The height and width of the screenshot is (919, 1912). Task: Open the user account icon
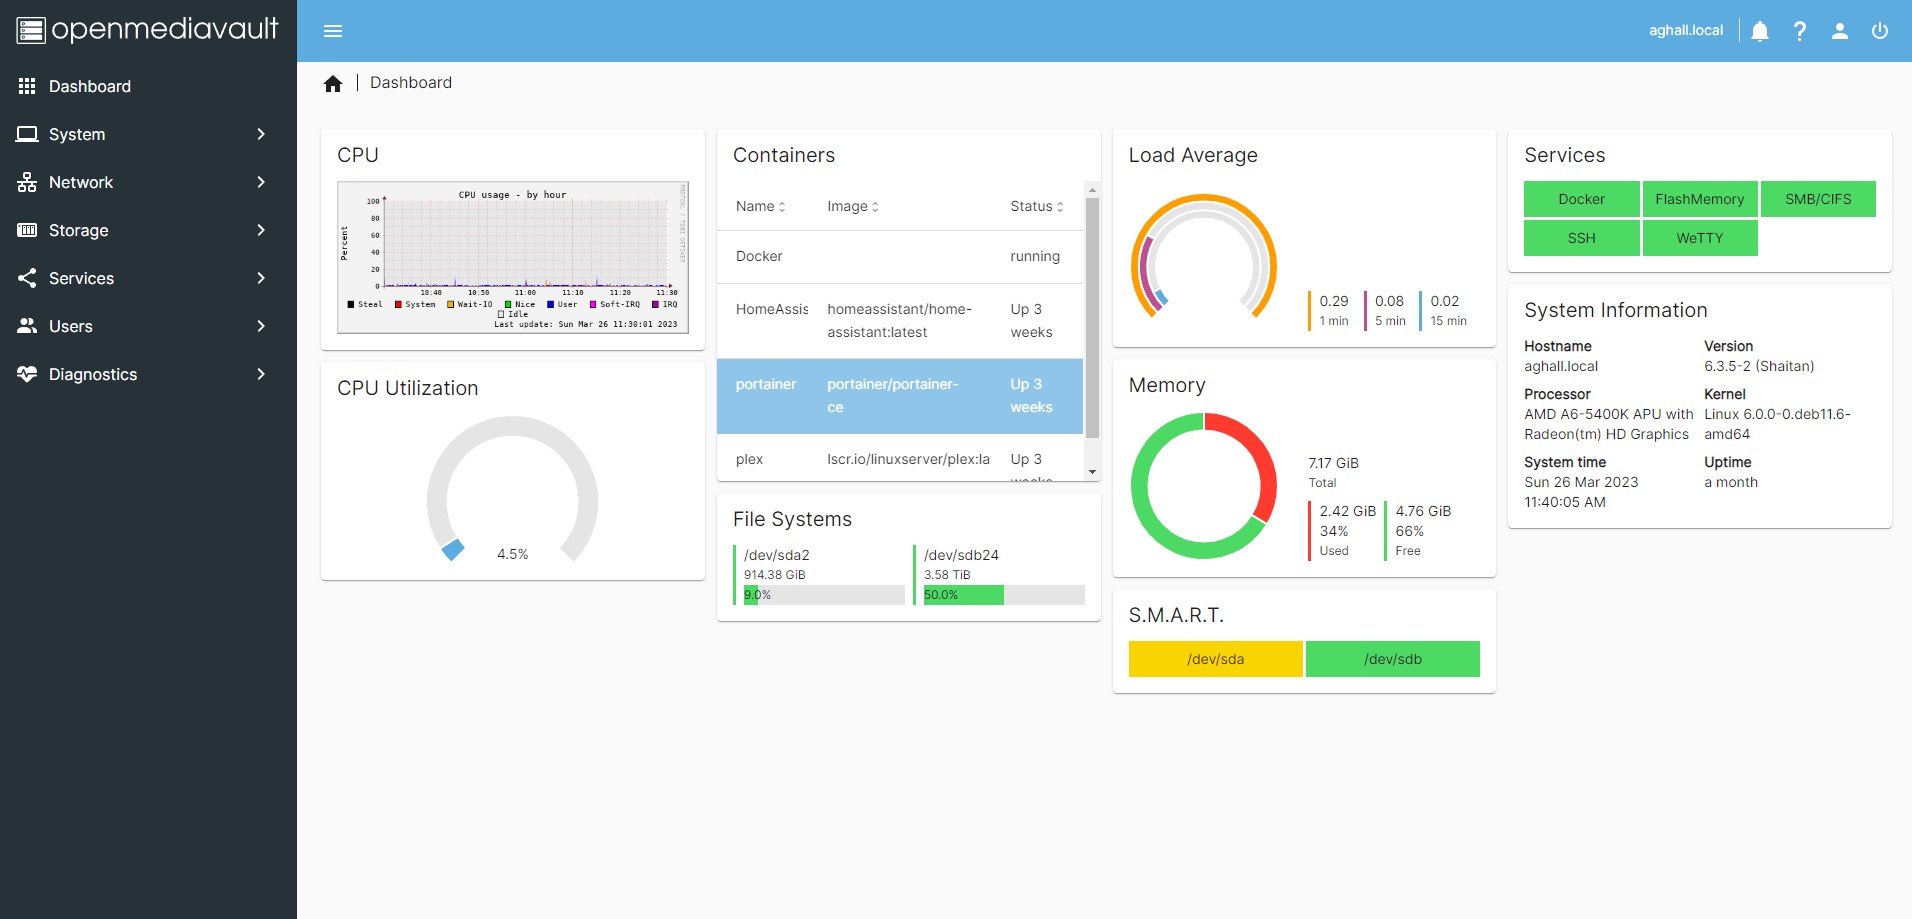click(1840, 31)
